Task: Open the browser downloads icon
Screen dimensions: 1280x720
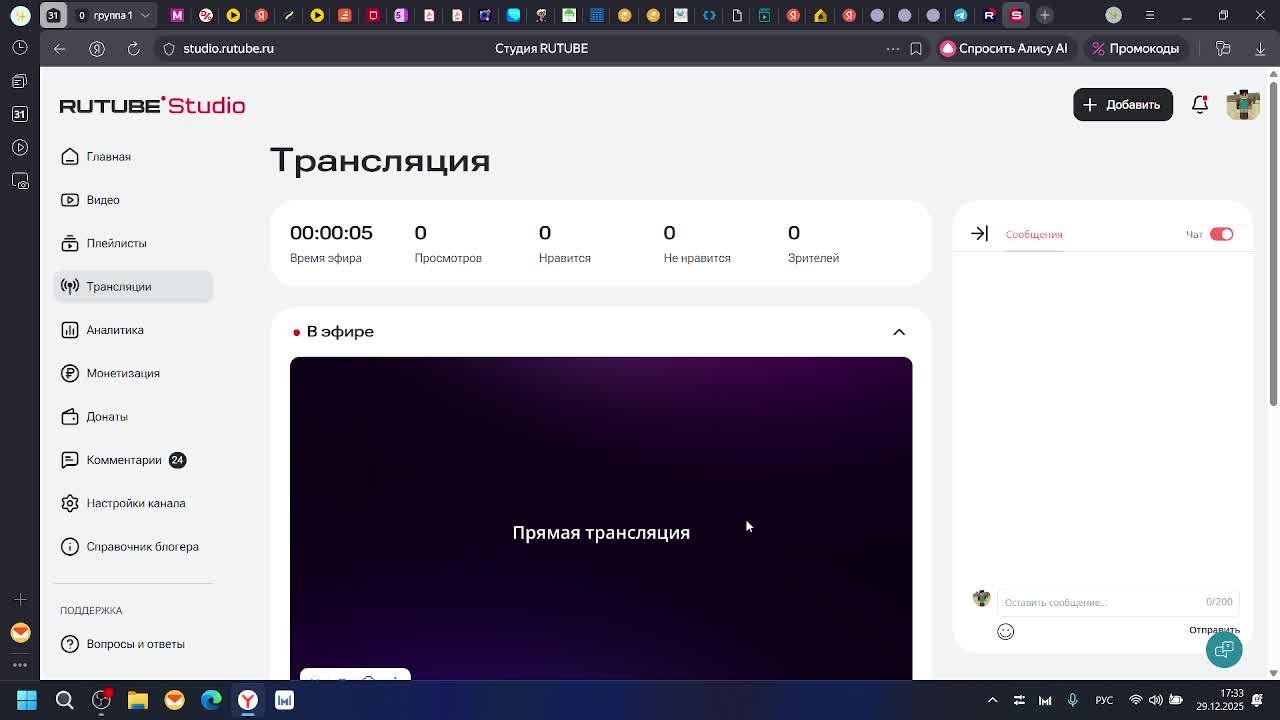Action: pos(1260,48)
